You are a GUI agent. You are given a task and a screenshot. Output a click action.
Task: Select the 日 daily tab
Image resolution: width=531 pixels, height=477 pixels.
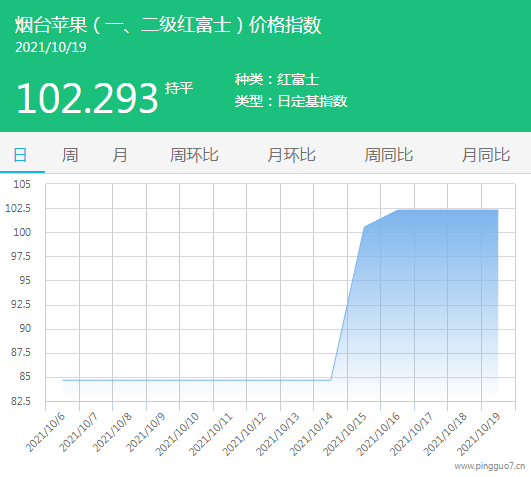[20, 155]
